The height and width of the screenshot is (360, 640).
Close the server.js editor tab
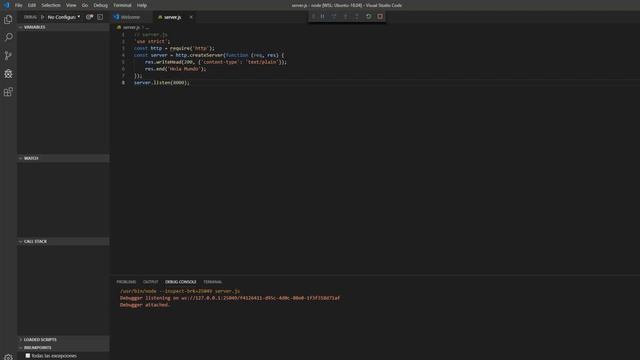point(191,17)
